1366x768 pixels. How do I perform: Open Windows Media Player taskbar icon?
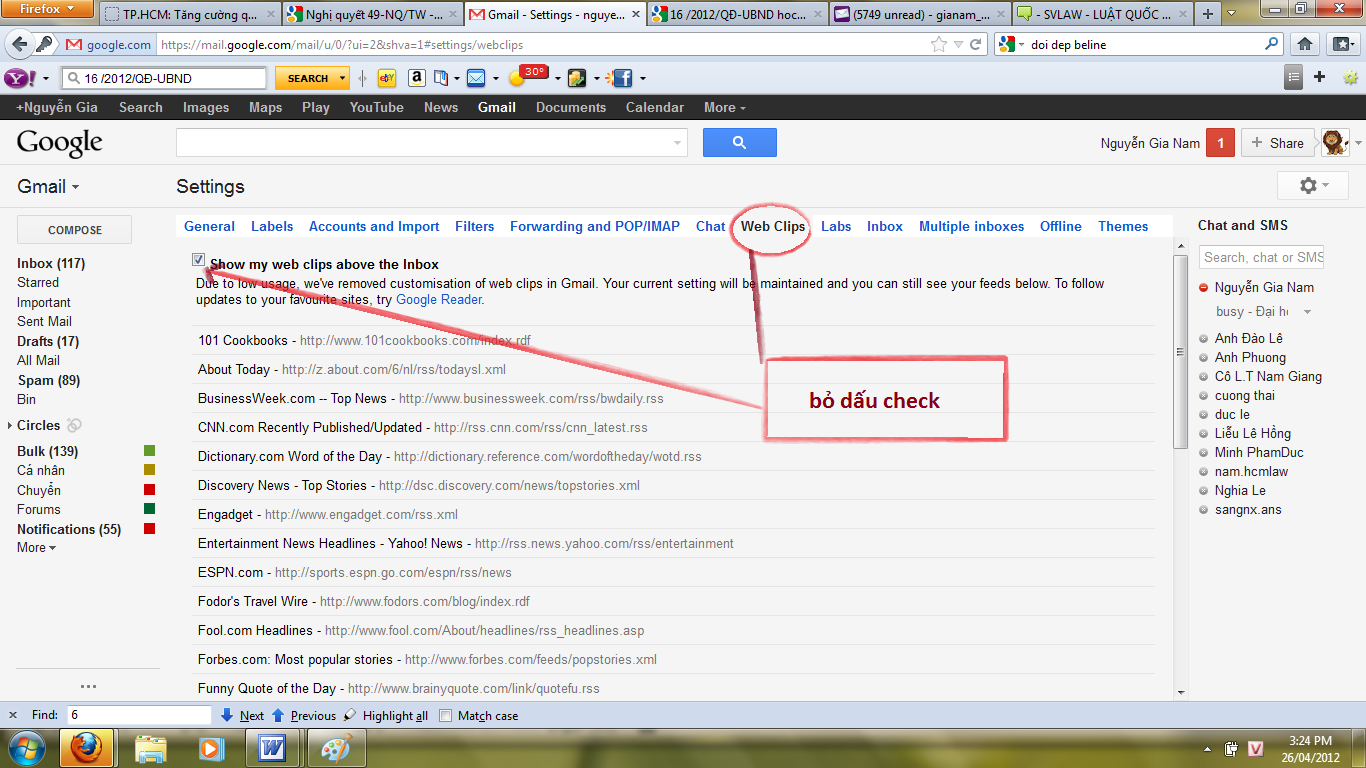211,748
